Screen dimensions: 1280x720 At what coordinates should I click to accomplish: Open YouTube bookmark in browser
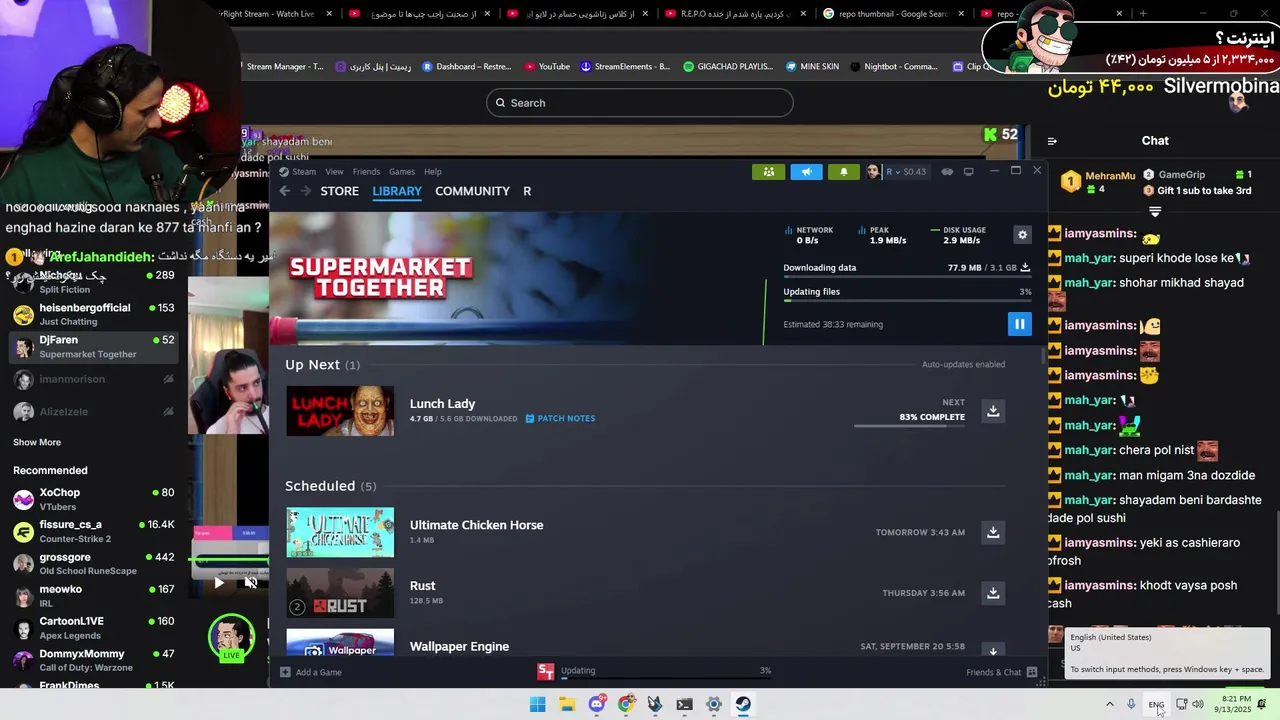(547, 67)
